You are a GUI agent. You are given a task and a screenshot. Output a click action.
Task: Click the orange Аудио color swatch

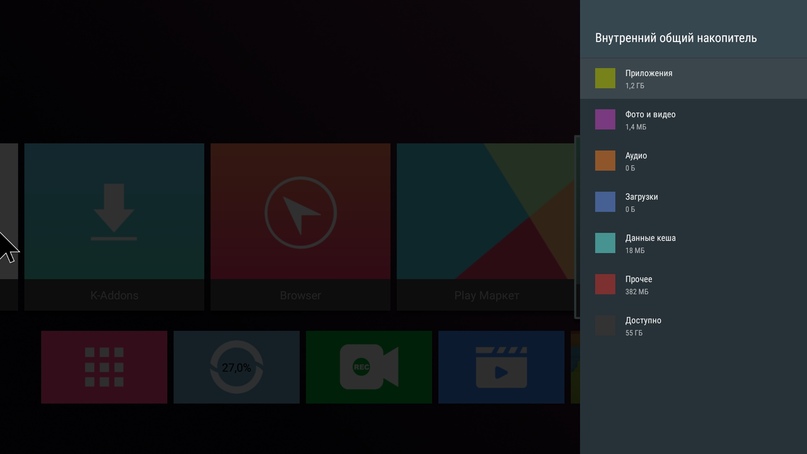click(x=605, y=161)
